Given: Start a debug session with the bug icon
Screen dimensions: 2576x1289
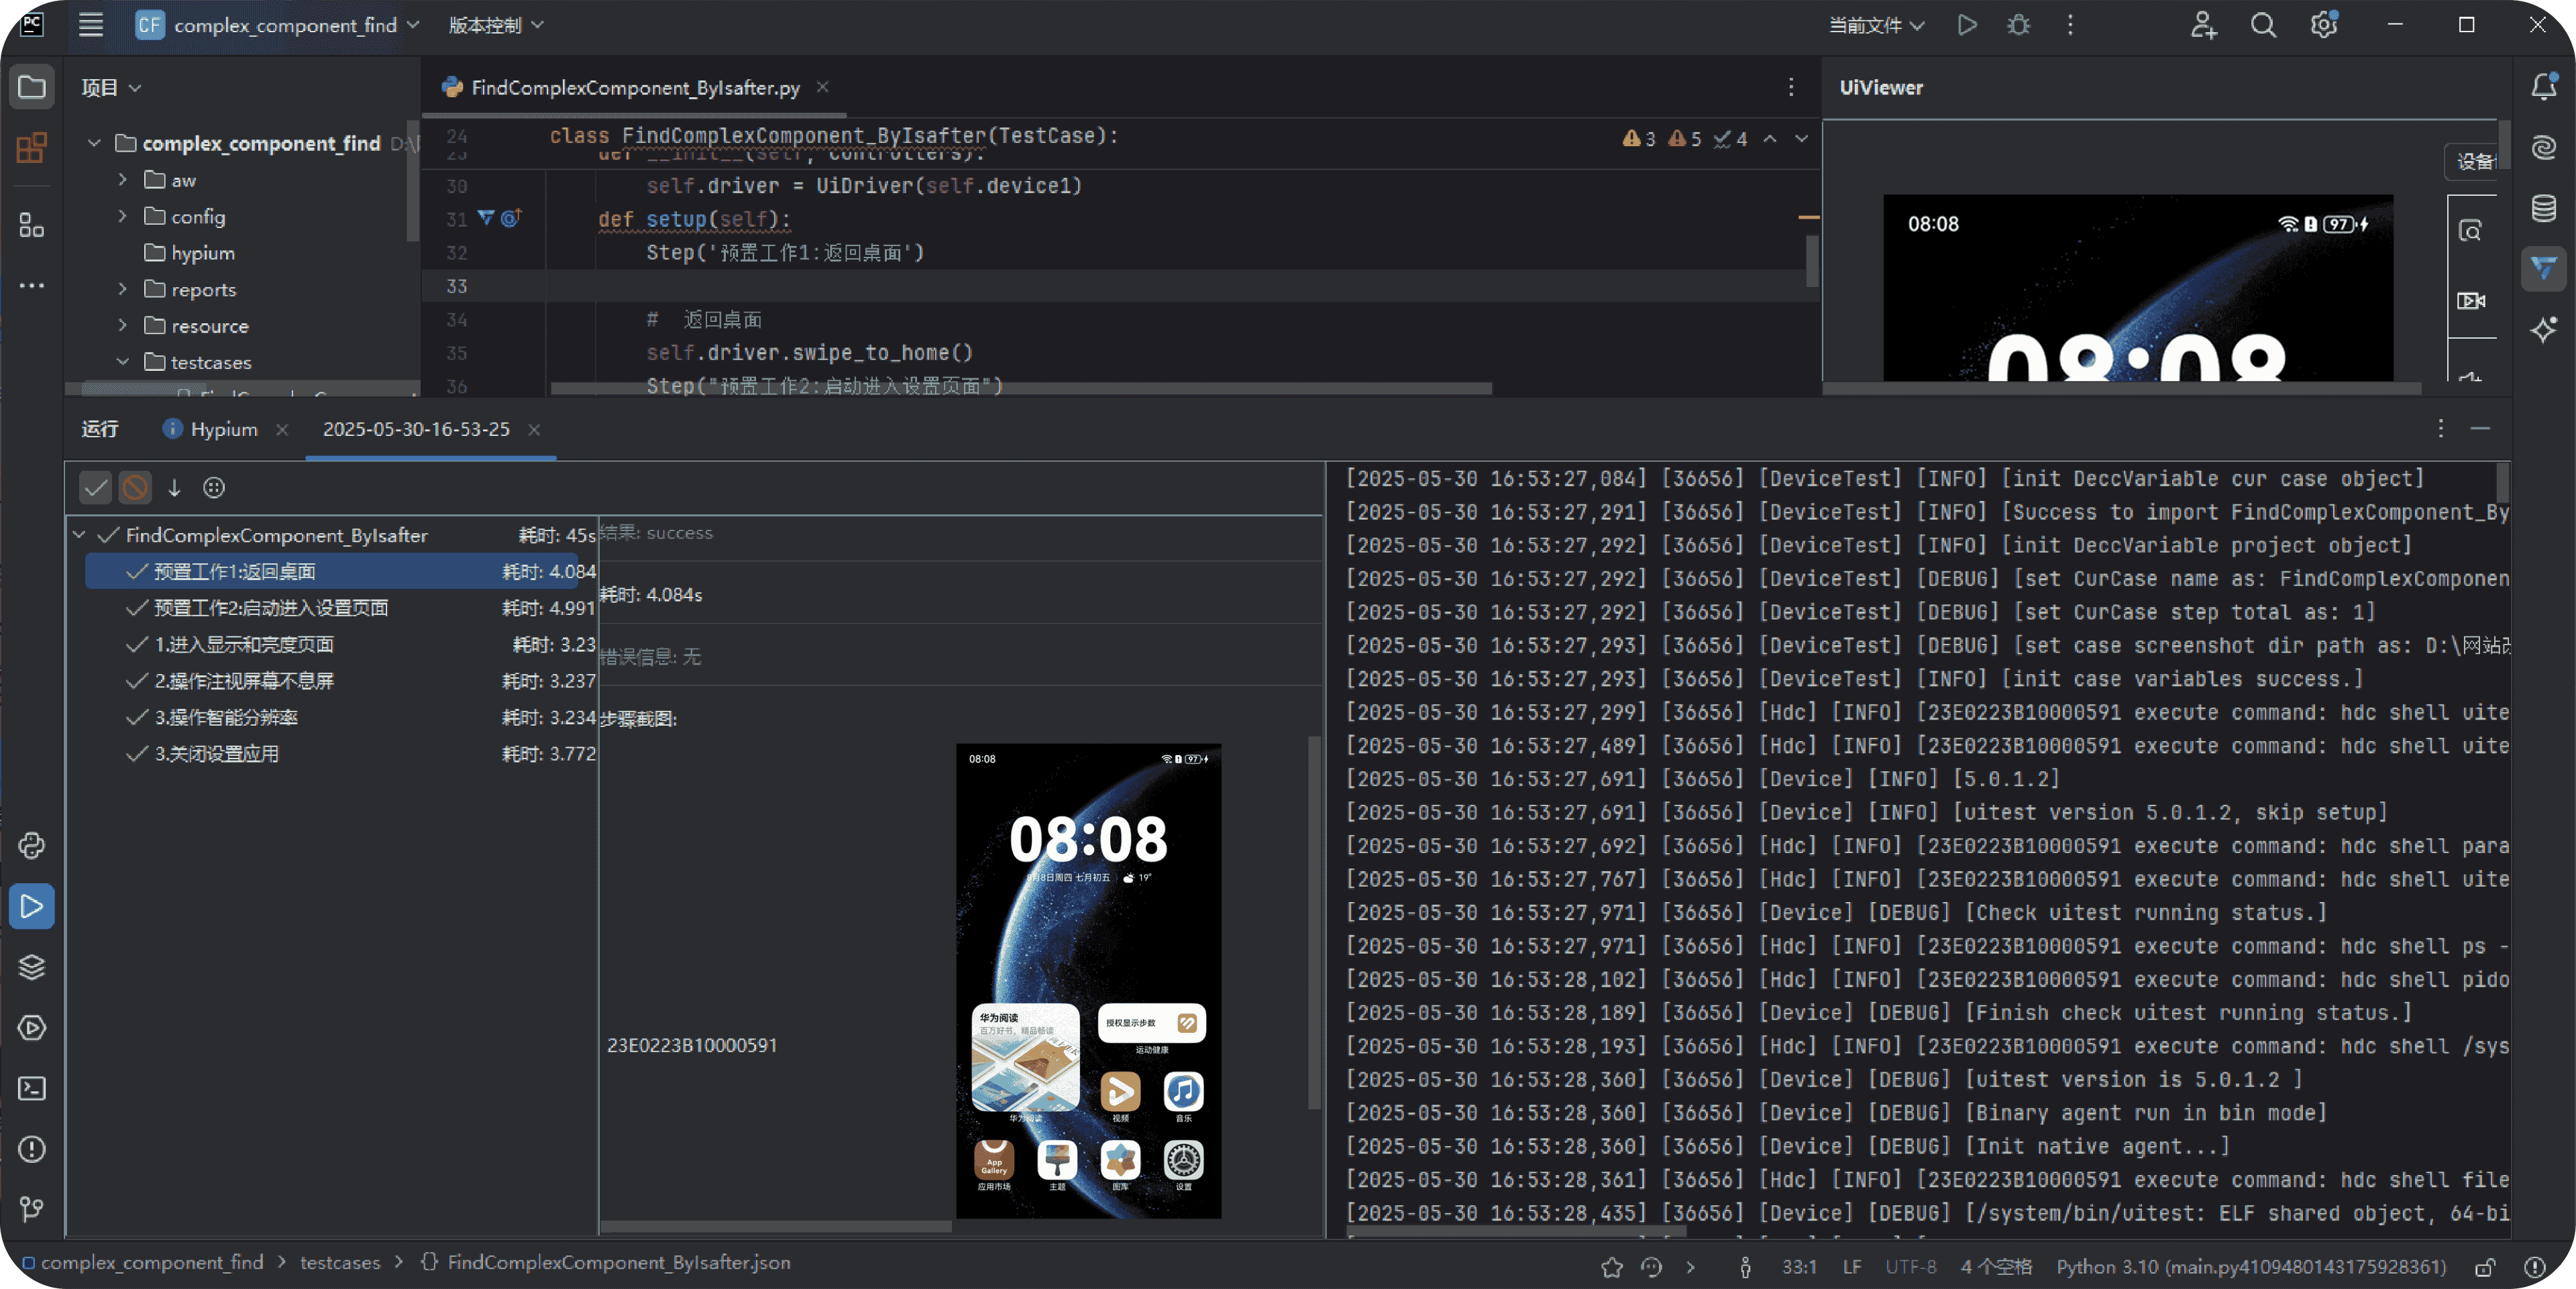Looking at the screenshot, I should click(x=2018, y=25).
